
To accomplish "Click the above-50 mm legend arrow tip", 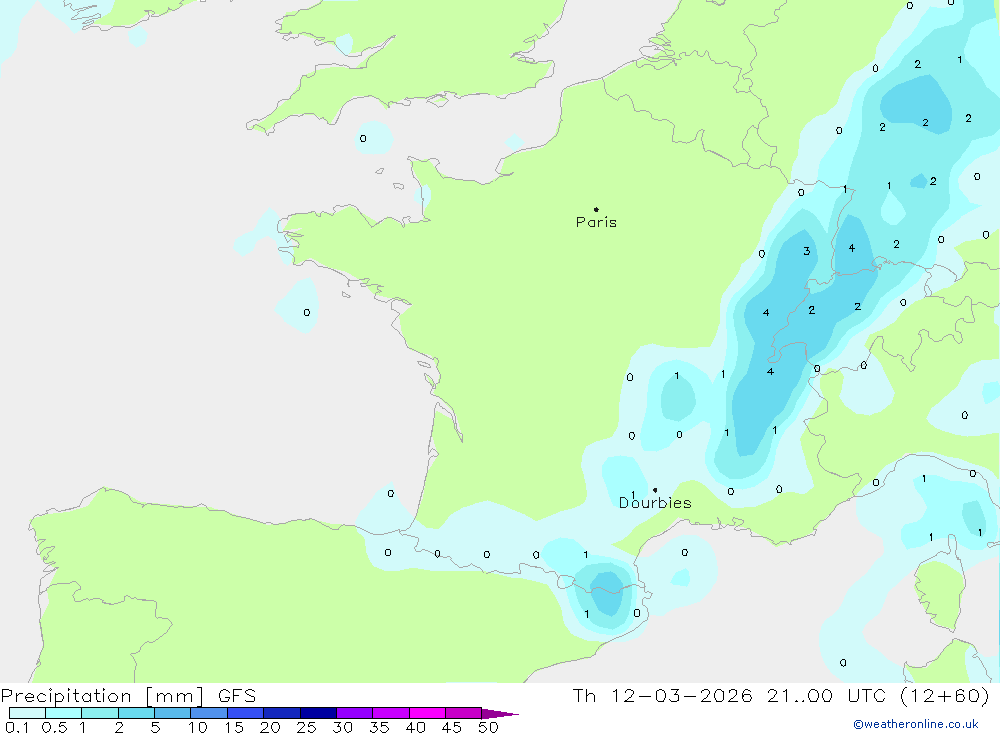I will (500, 714).
